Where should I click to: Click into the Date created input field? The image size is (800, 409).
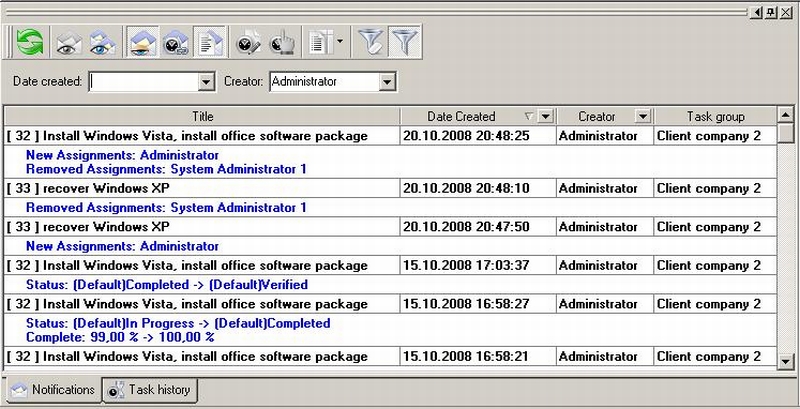point(143,82)
